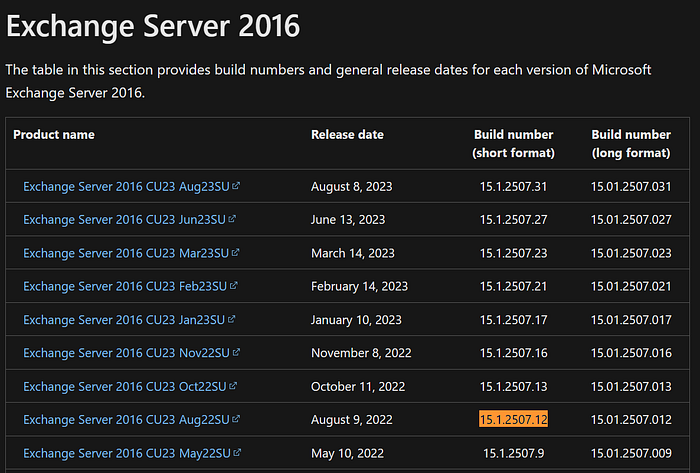
Task: Click long build number 15.01.2507.016
Action: click(631, 353)
